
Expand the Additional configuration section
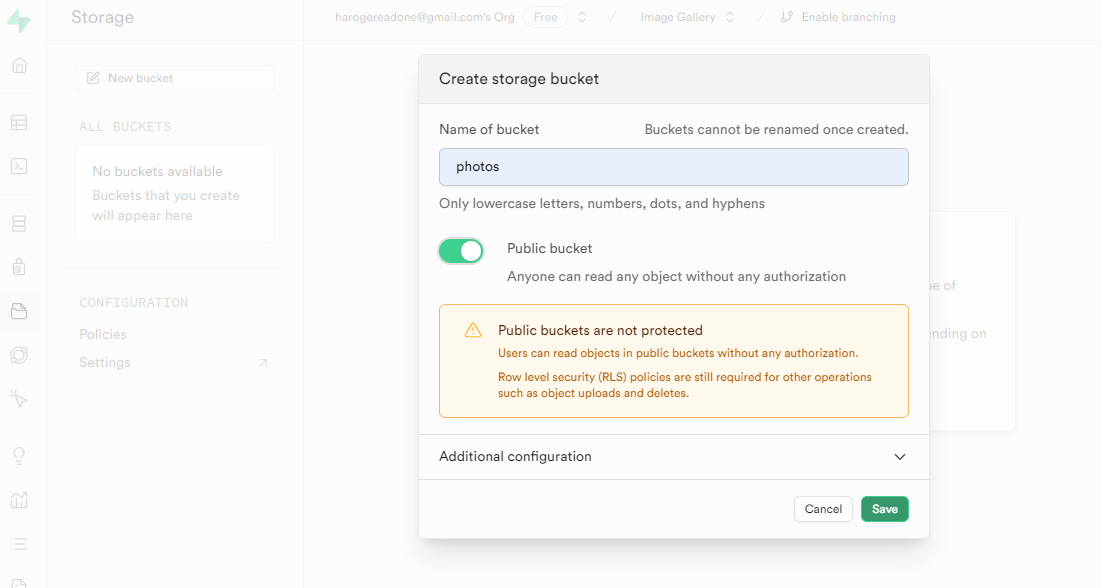pyautogui.click(x=673, y=457)
